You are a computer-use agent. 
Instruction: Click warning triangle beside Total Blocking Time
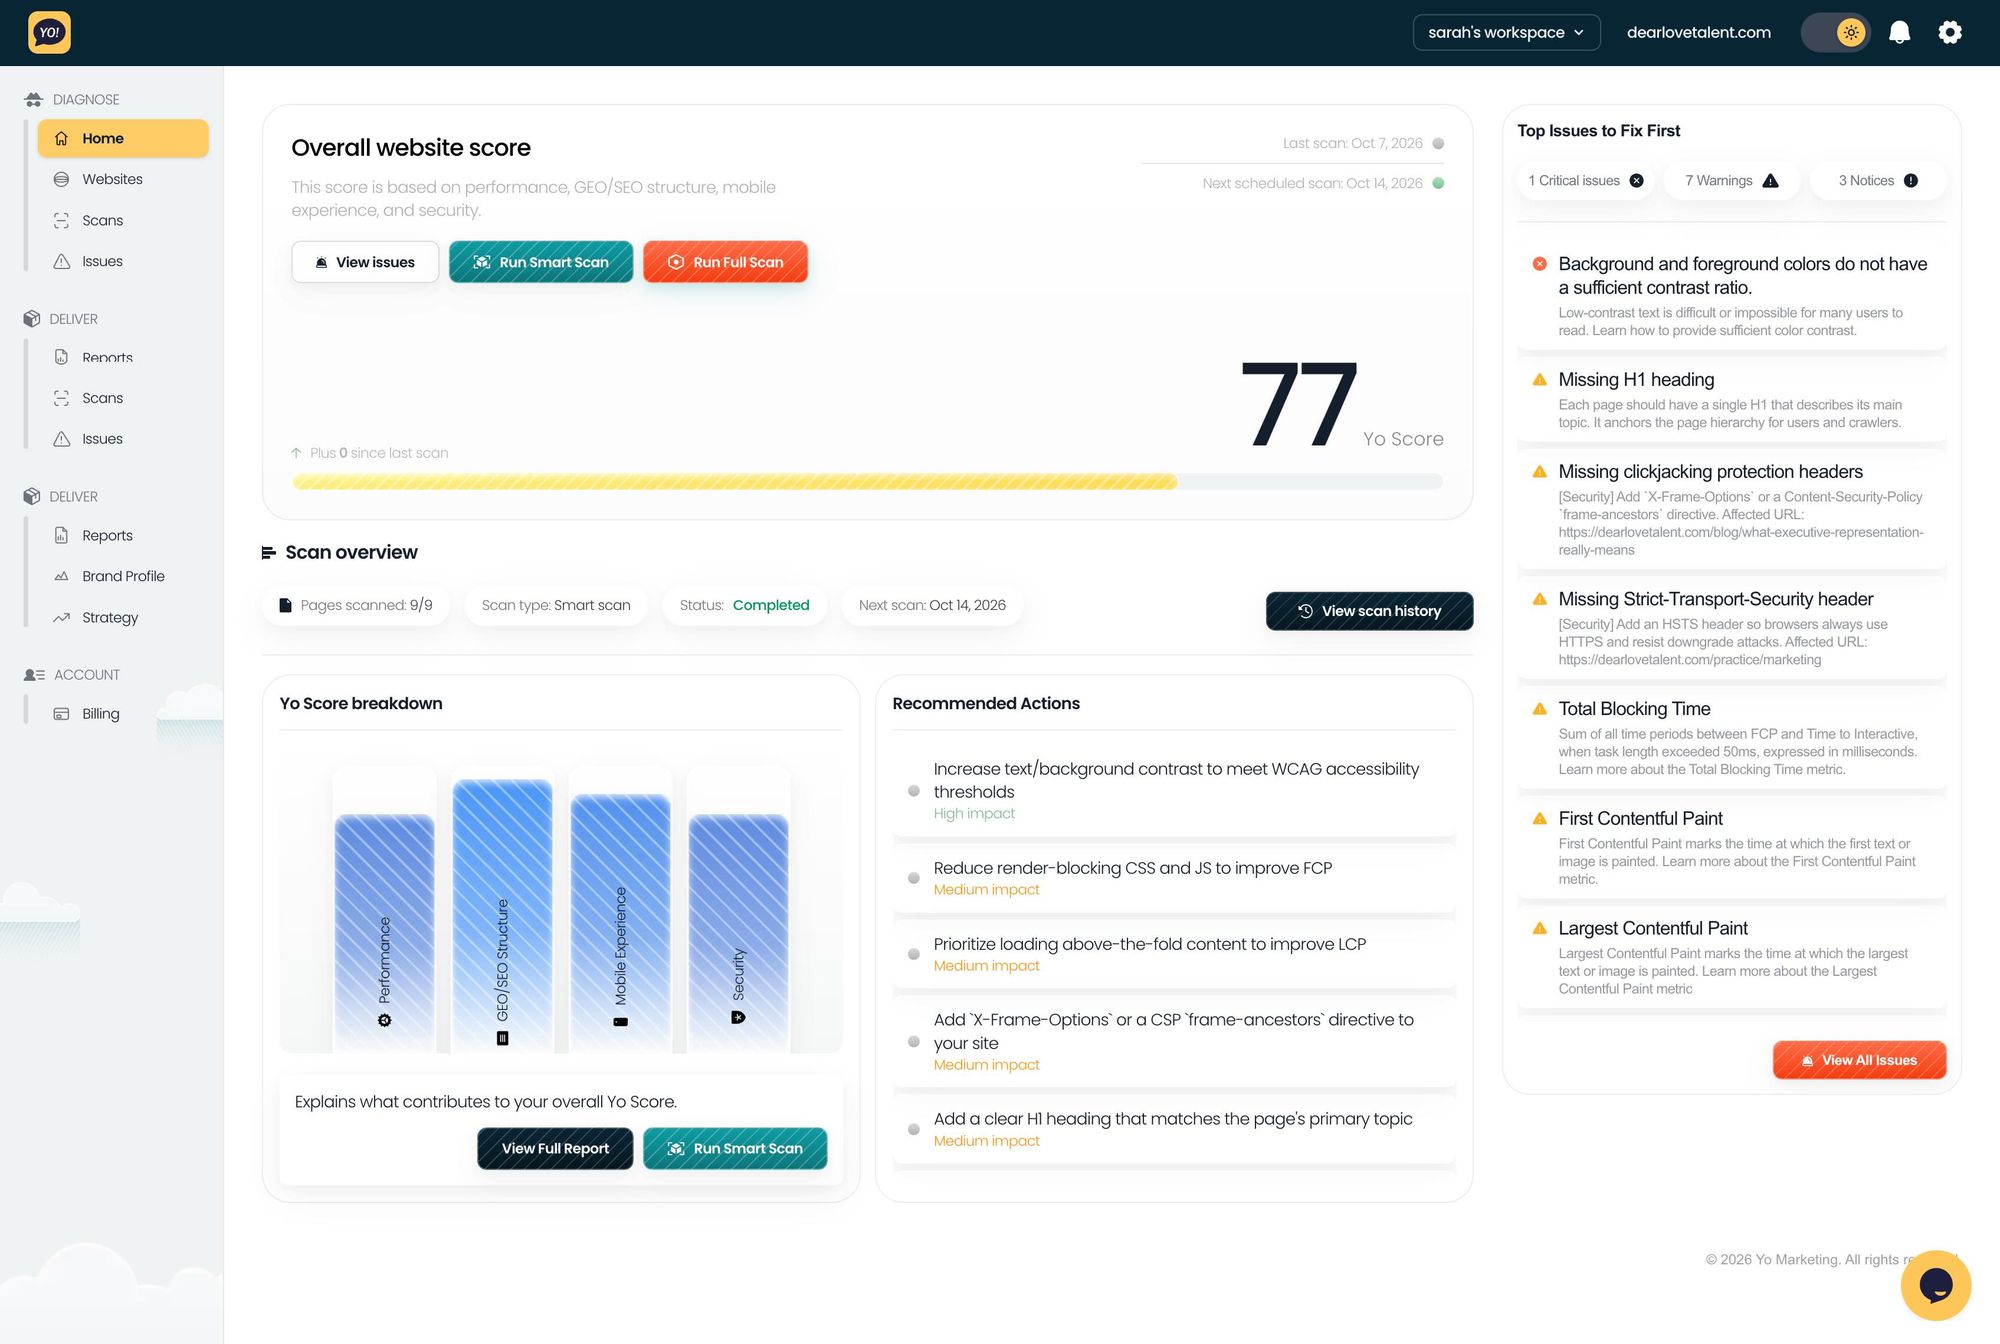[x=1540, y=709]
